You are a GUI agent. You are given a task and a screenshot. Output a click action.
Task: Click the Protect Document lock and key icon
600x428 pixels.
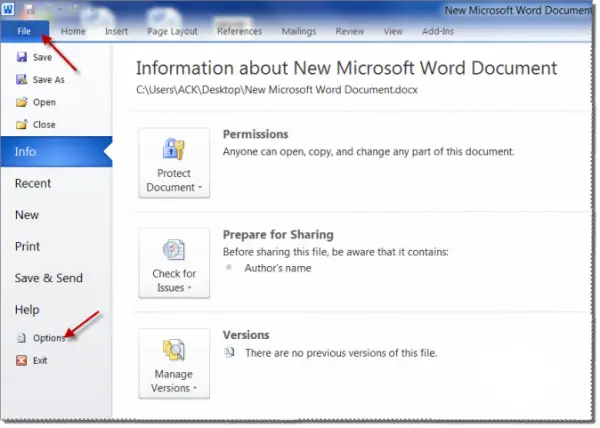tap(174, 149)
